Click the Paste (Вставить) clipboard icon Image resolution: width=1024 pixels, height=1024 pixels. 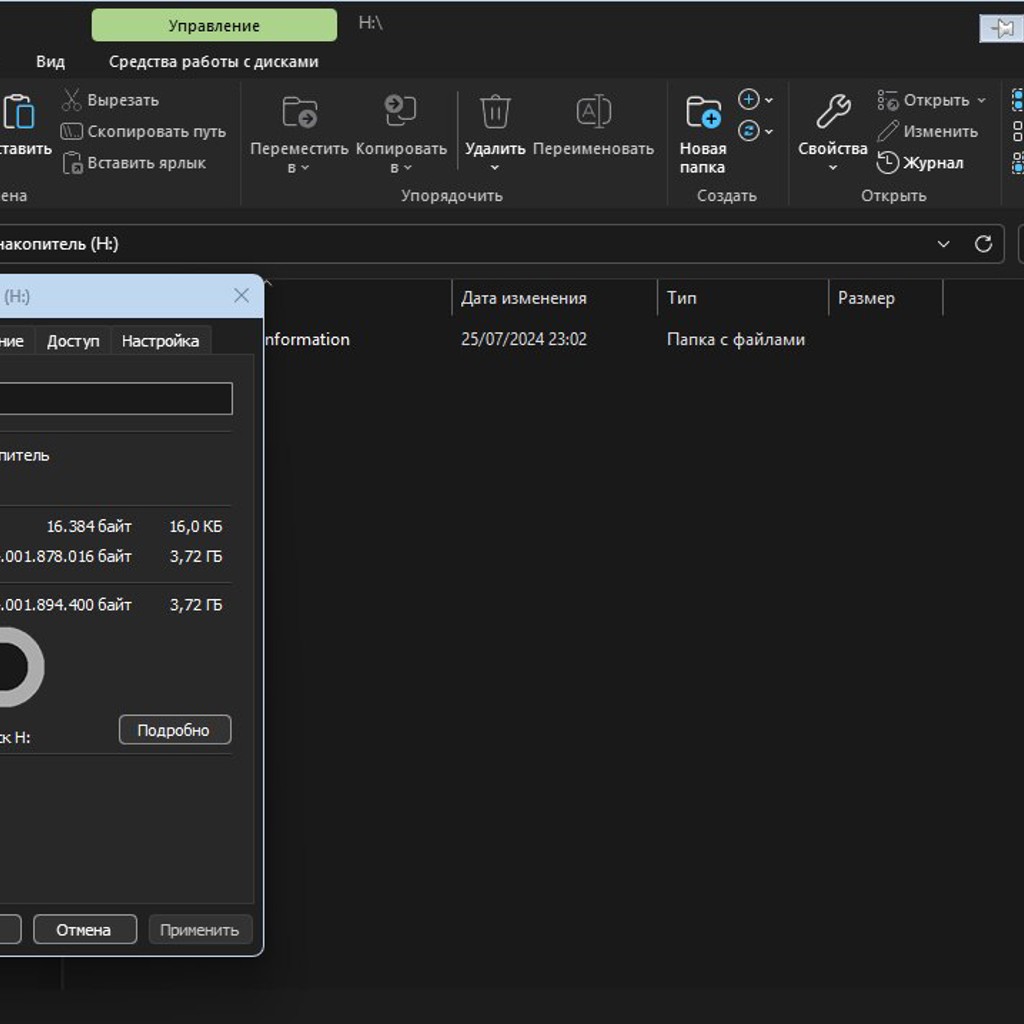tap(18, 111)
